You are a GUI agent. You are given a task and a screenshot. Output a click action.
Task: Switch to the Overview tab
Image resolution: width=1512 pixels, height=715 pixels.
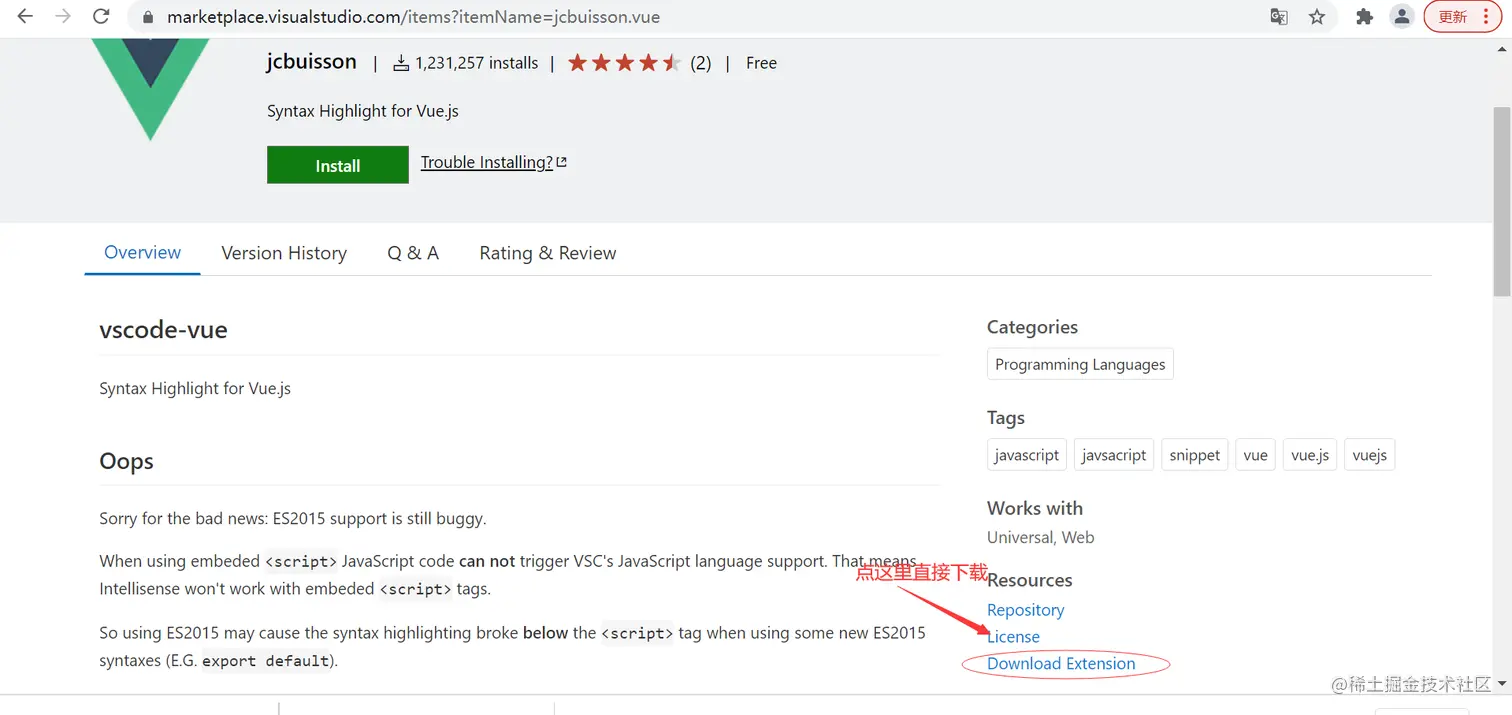pyautogui.click(x=143, y=253)
